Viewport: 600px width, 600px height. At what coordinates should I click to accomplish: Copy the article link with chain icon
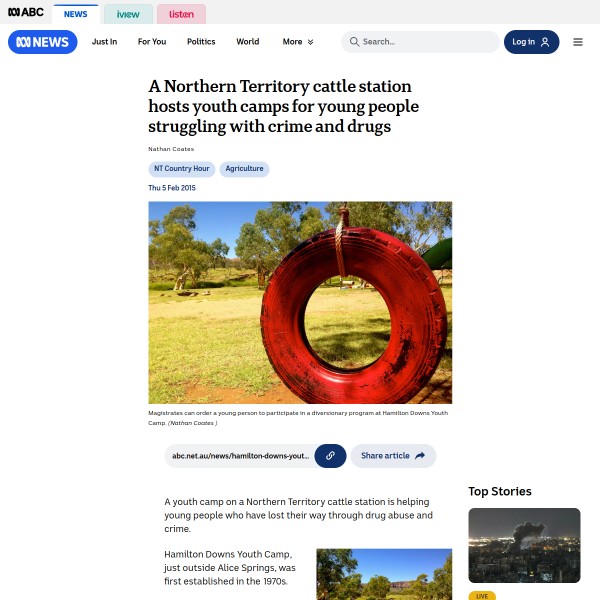tap(330, 456)
